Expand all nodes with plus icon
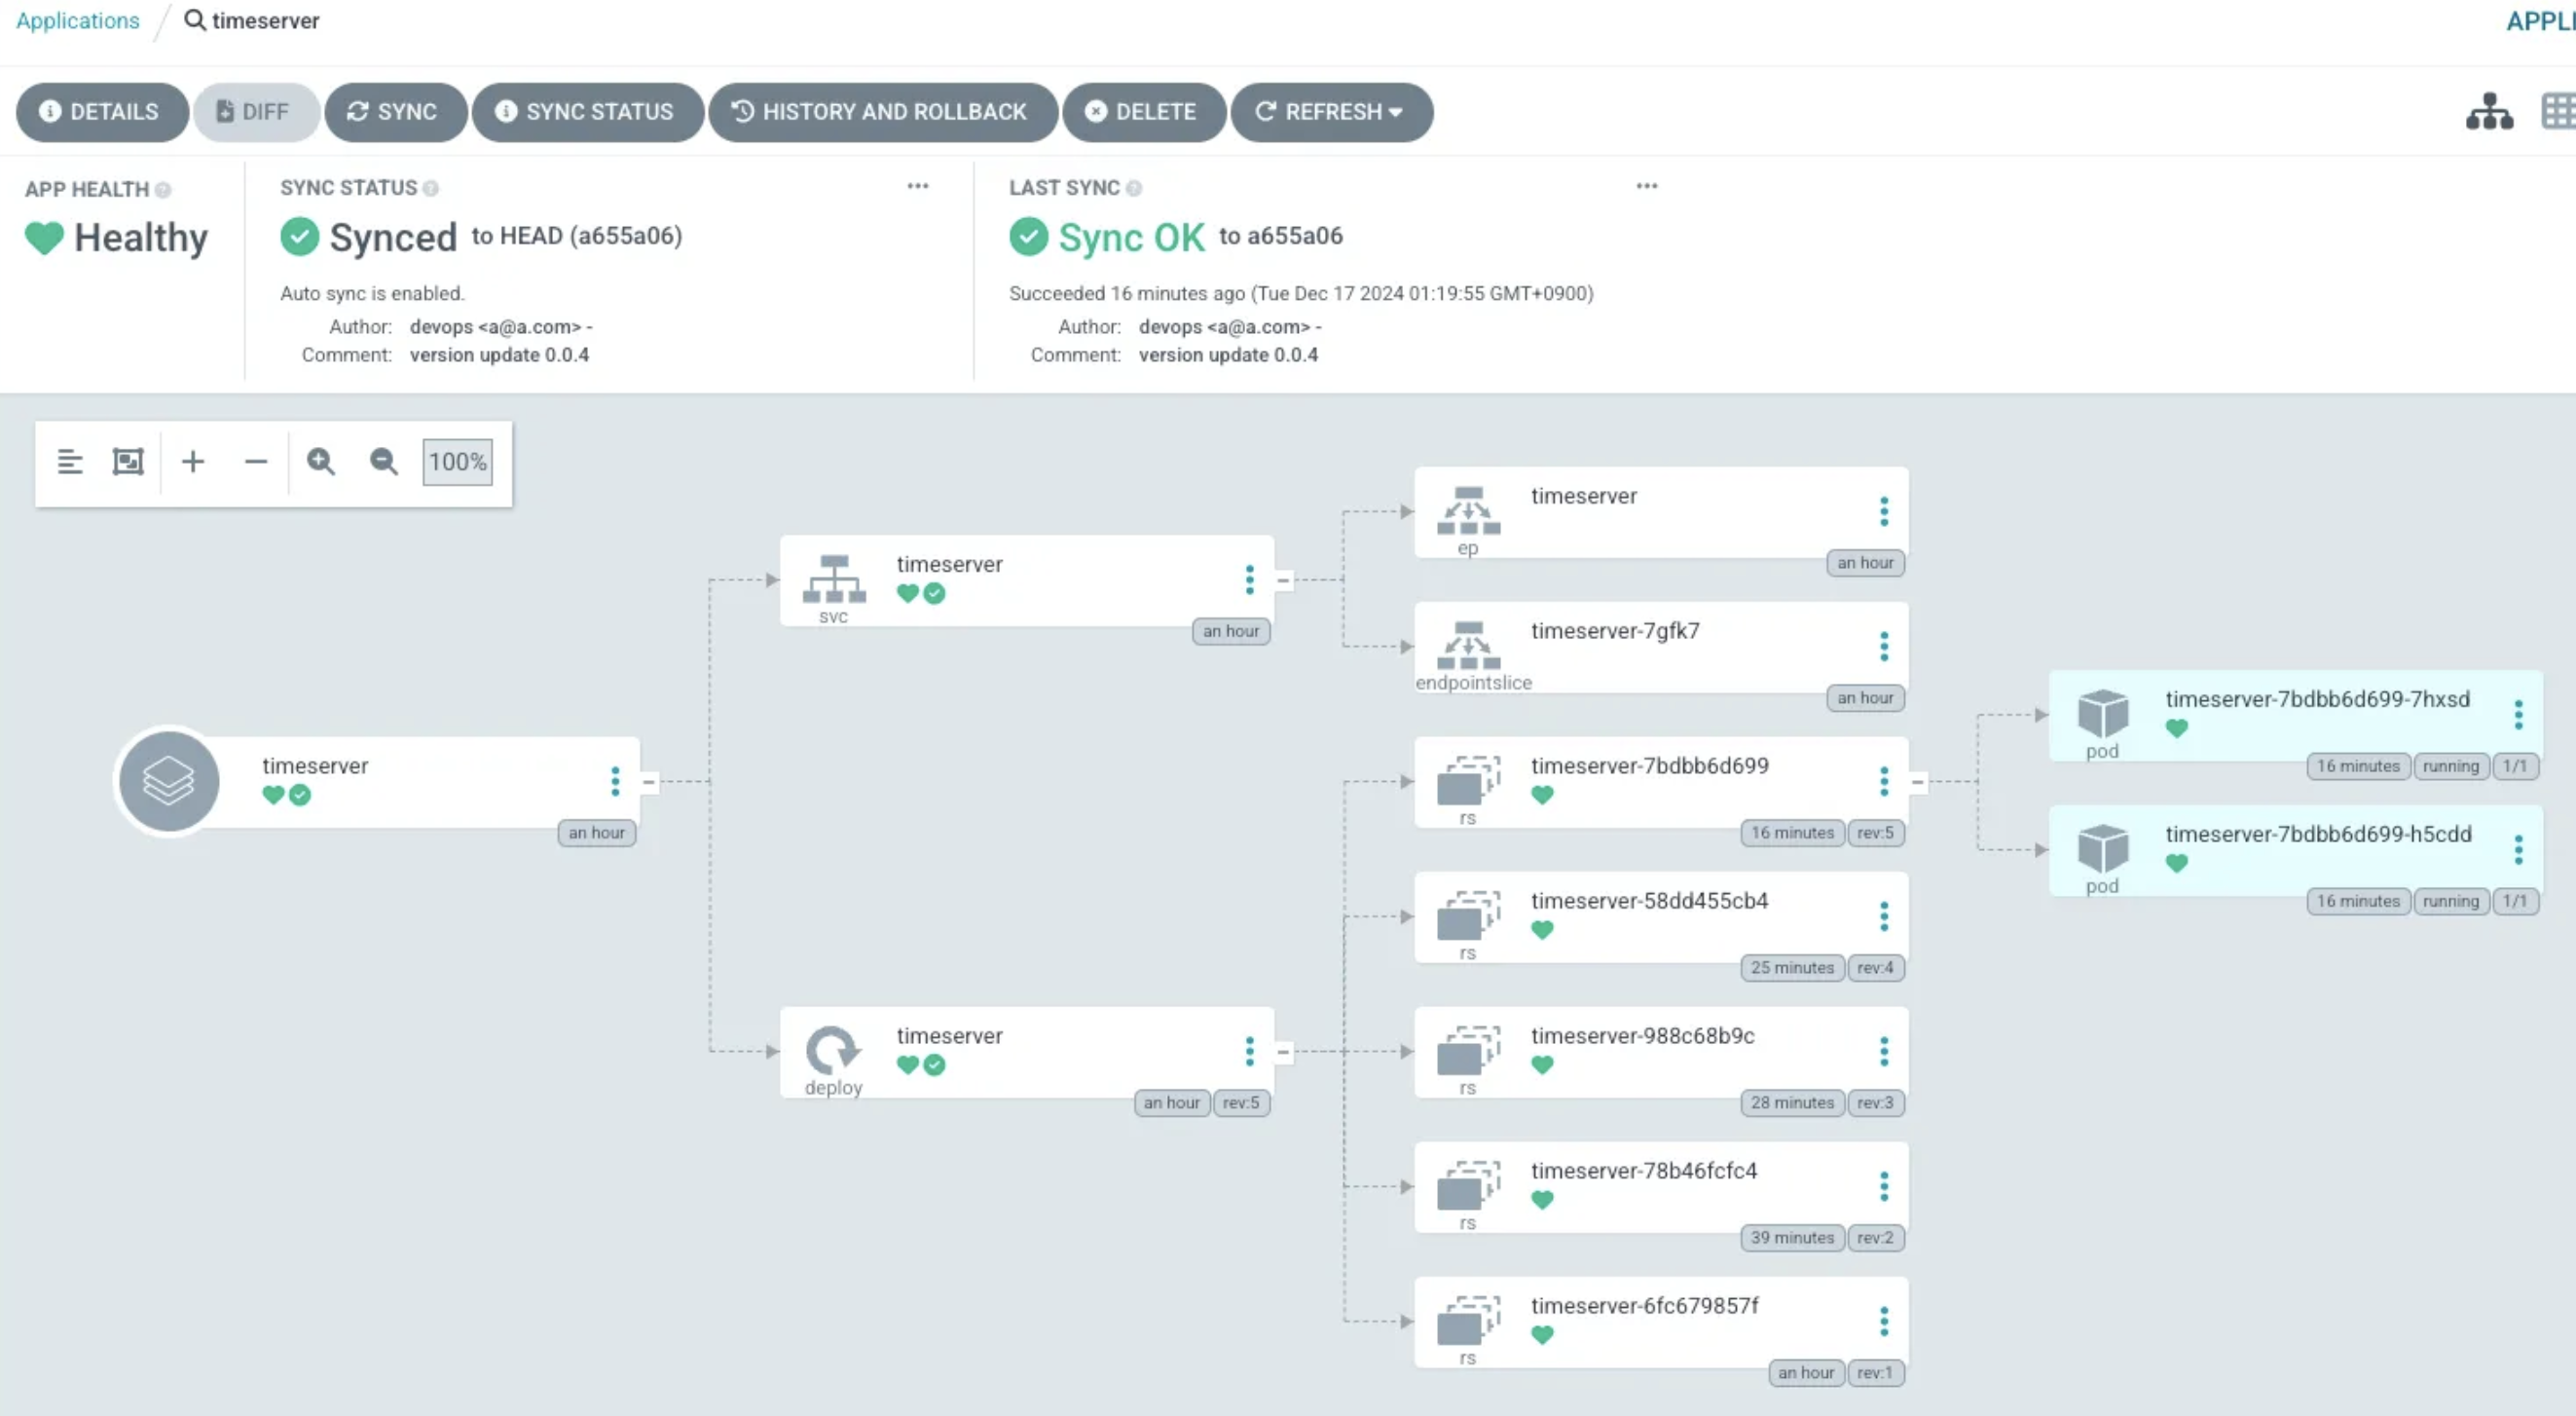The image size is (2576, 1416). click(193, 461)
